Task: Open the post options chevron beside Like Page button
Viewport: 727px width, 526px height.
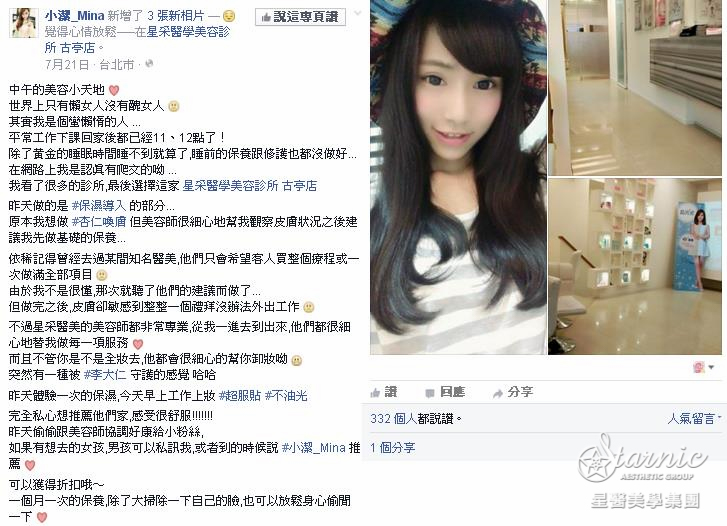Action: 357,13
